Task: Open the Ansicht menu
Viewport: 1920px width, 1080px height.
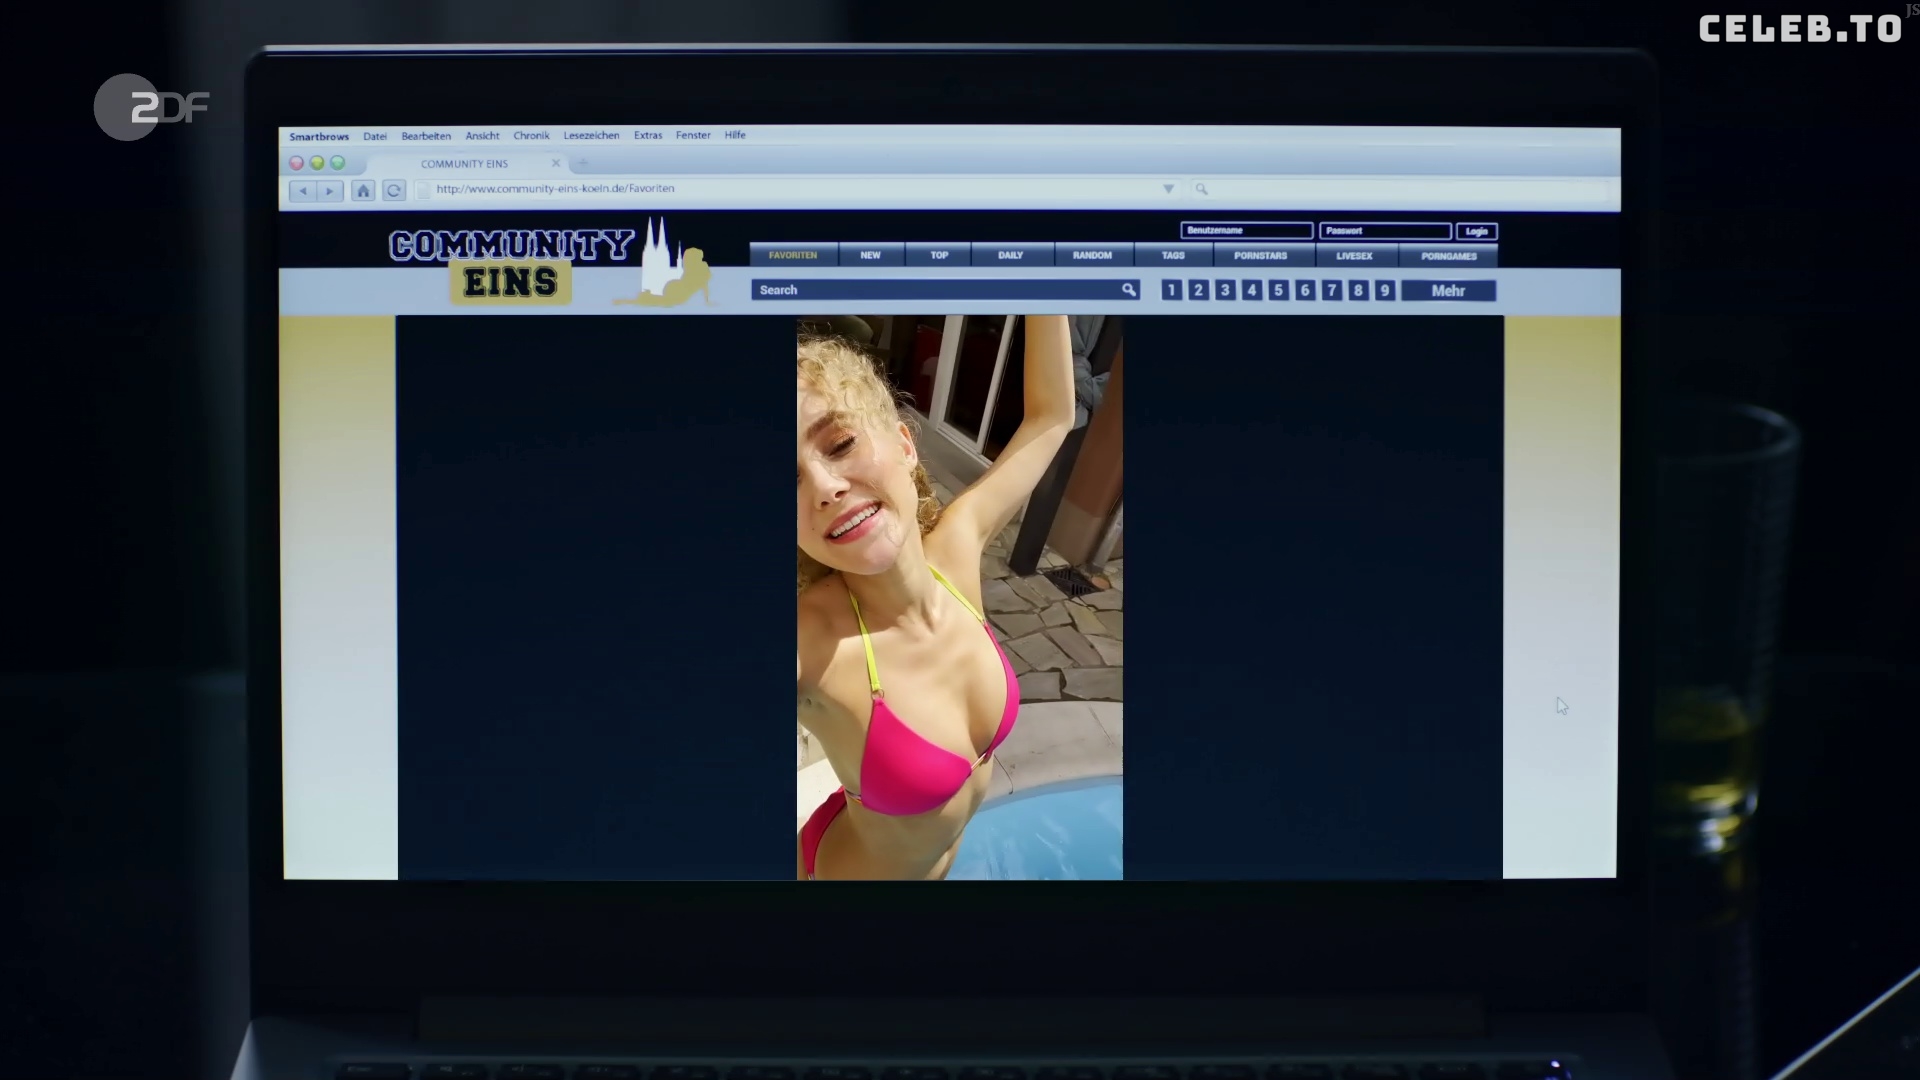Action: pyautogui.click(x=482, y=136)
